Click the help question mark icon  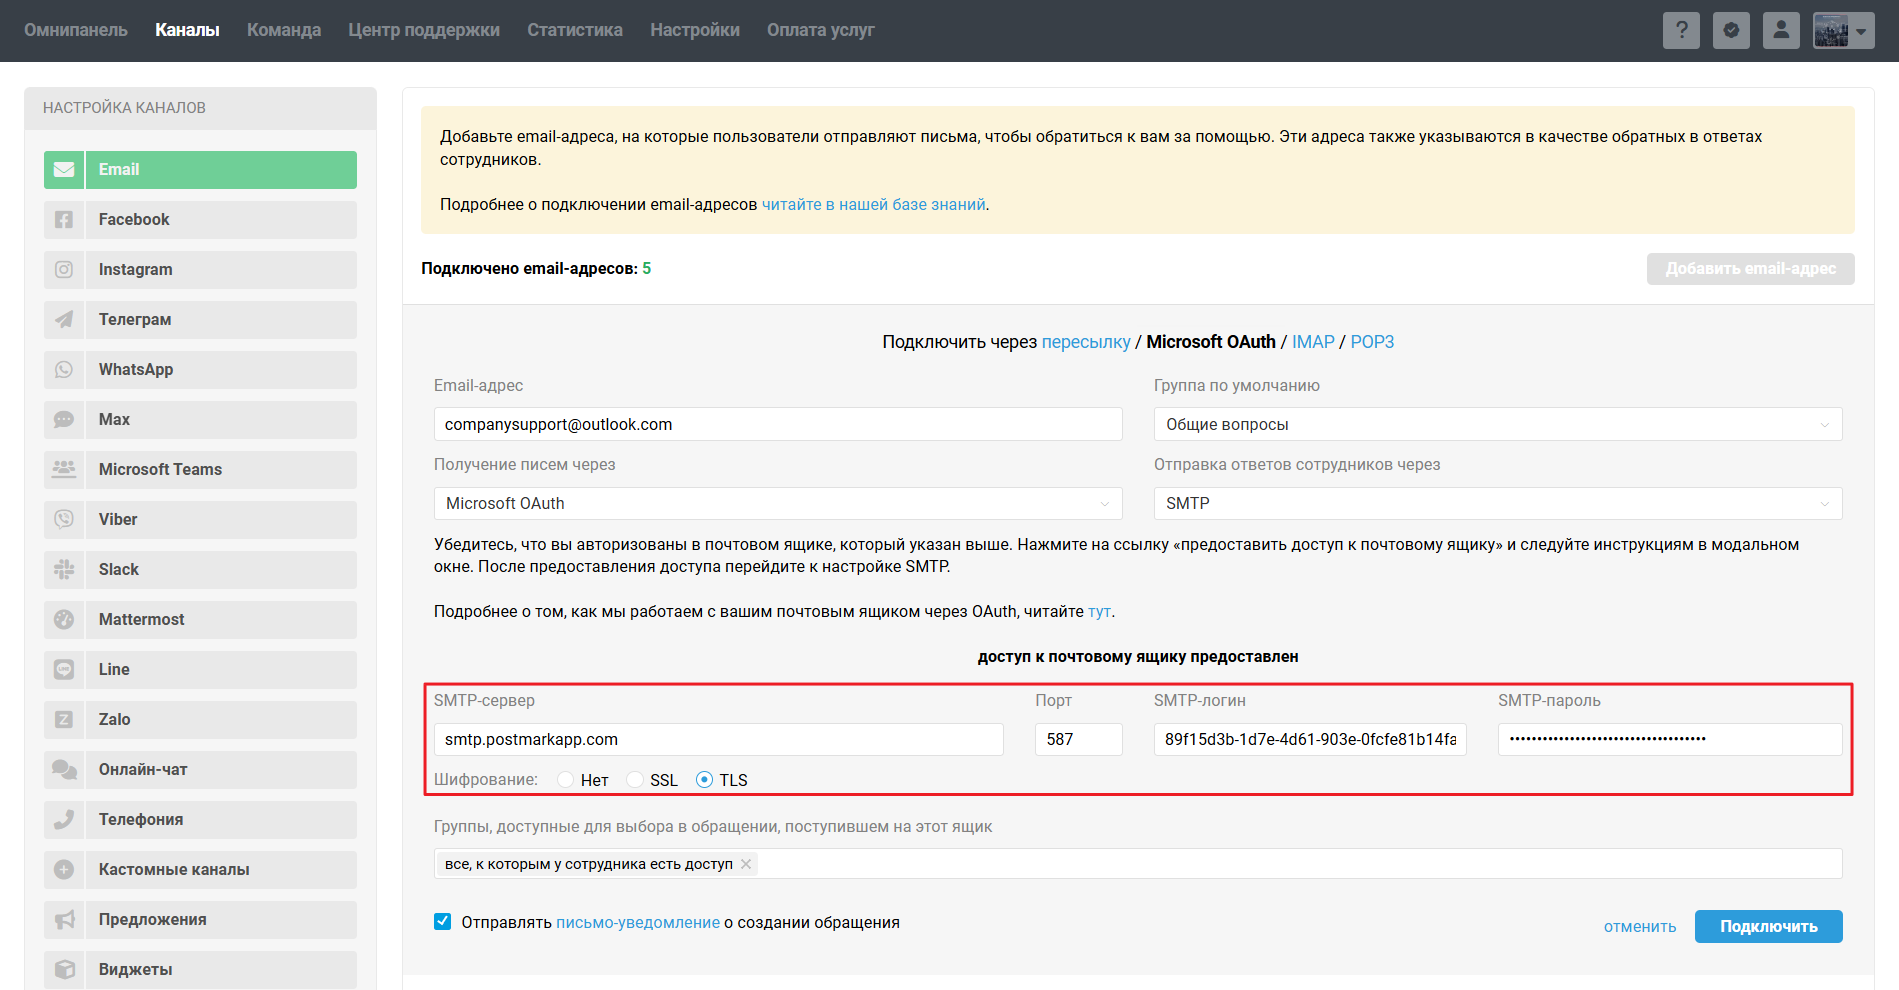[1681, 30]
